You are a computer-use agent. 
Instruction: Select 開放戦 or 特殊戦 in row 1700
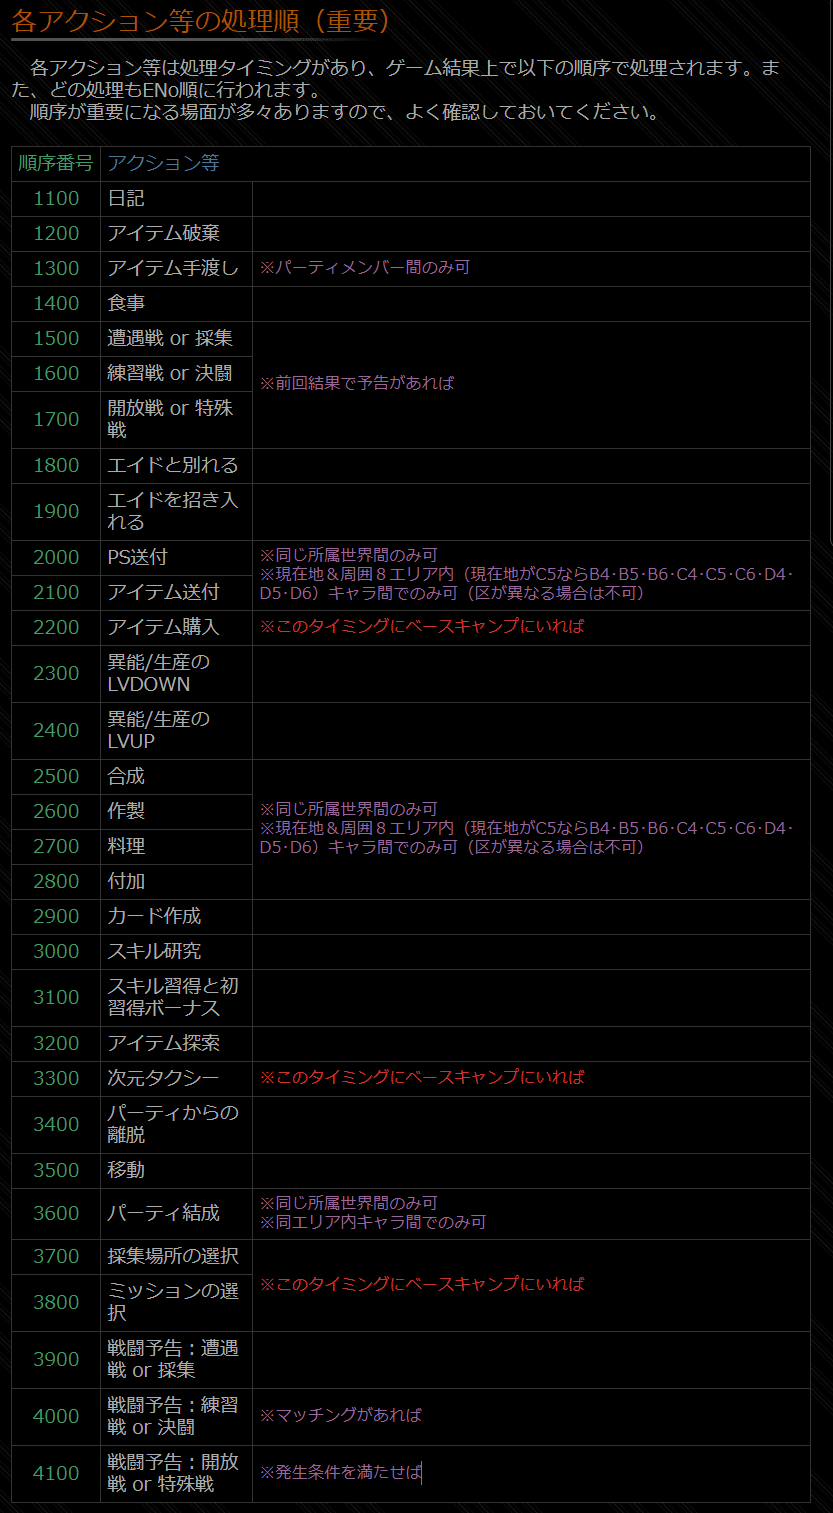176,420
